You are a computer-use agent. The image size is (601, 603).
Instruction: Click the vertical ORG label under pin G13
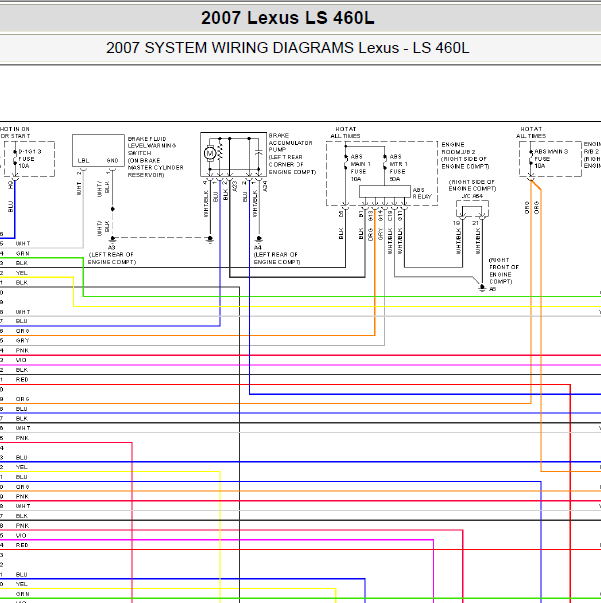[370, 234]
